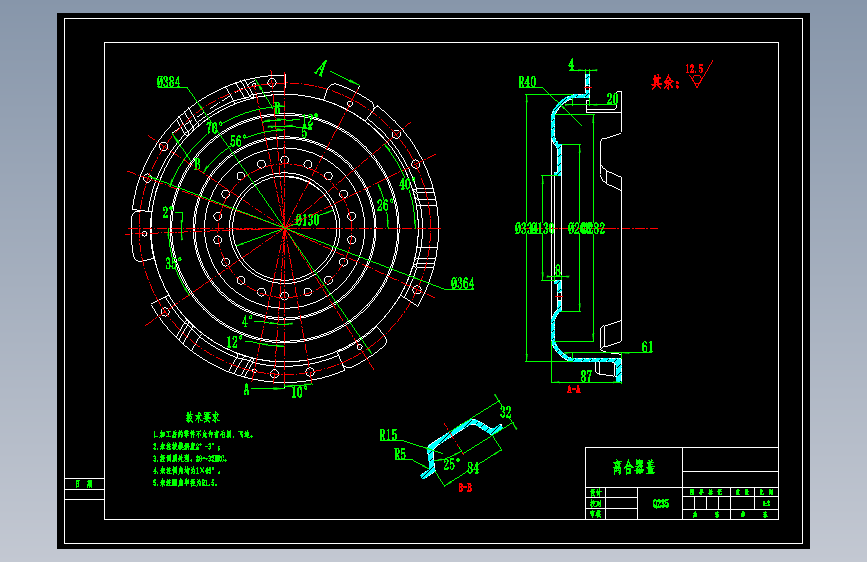The width and height of the screenshot is (867, 562).
Task: Select the 2° angle label at left
Action: click(x=168, y=212)
